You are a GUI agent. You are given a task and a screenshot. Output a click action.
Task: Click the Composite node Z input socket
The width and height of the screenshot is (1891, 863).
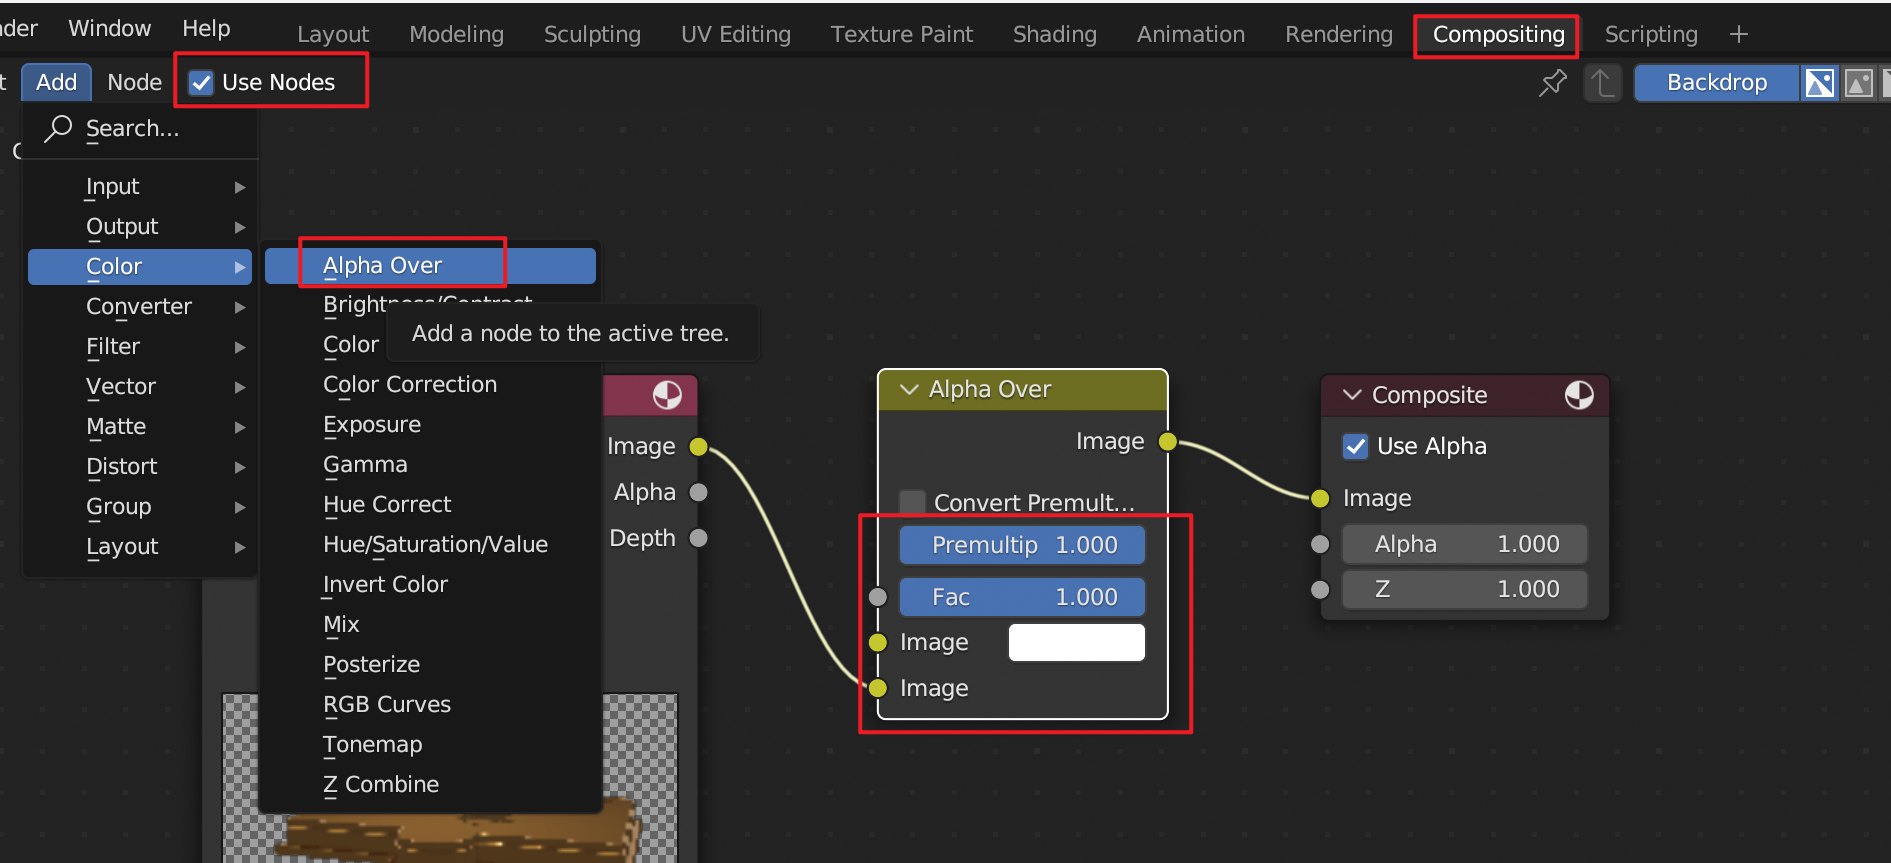[1320, 590]
